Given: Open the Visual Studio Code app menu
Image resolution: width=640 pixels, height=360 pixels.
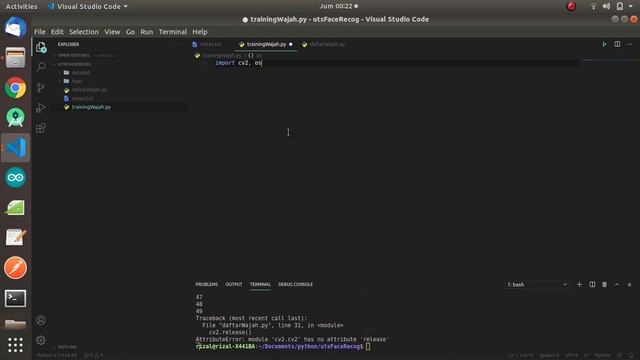Looking at the screenshot, I should [88, 6].
